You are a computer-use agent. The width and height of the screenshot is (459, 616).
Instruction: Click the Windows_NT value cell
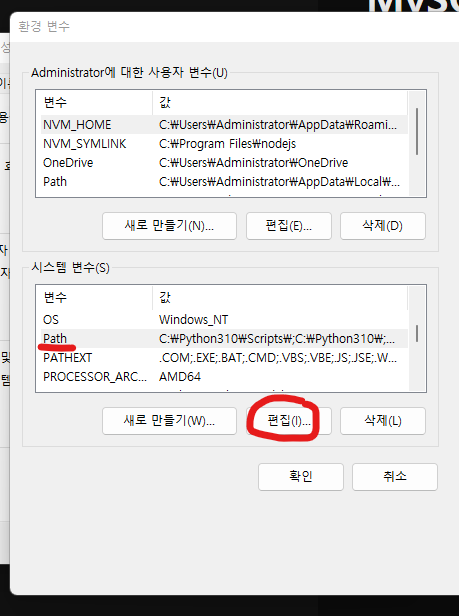pos(193,319)
